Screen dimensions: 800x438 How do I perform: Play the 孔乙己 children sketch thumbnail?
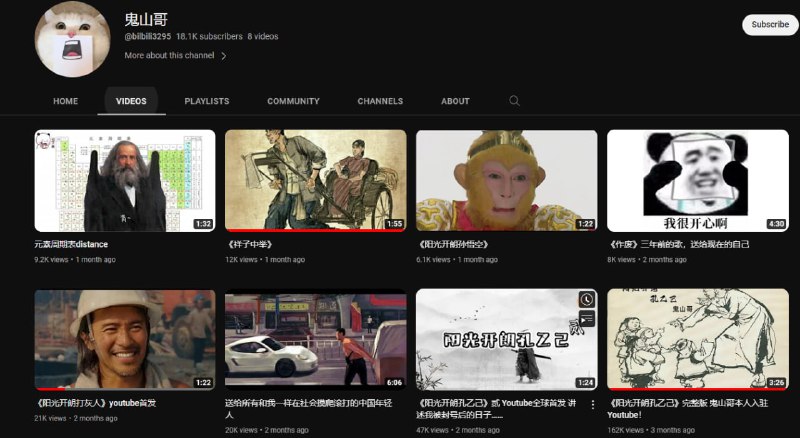pyautogui.click(x=698, y=339)
